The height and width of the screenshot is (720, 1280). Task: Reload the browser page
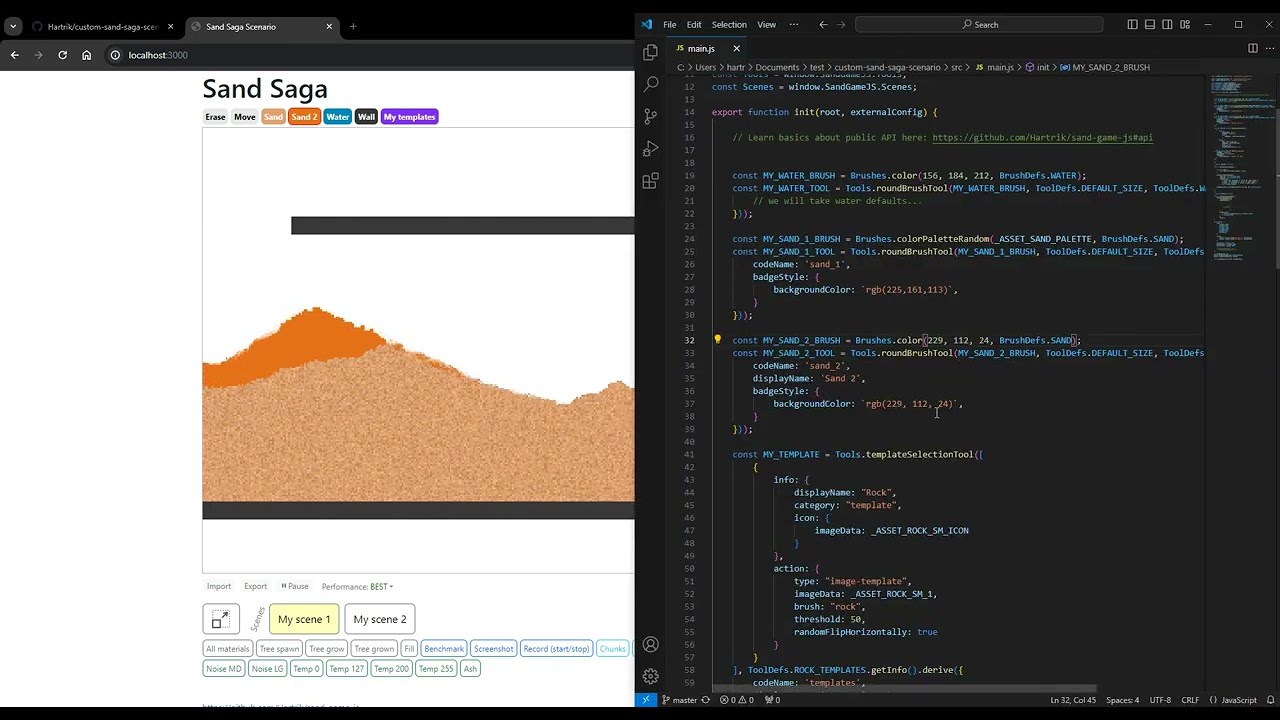[x=62, y=55]
